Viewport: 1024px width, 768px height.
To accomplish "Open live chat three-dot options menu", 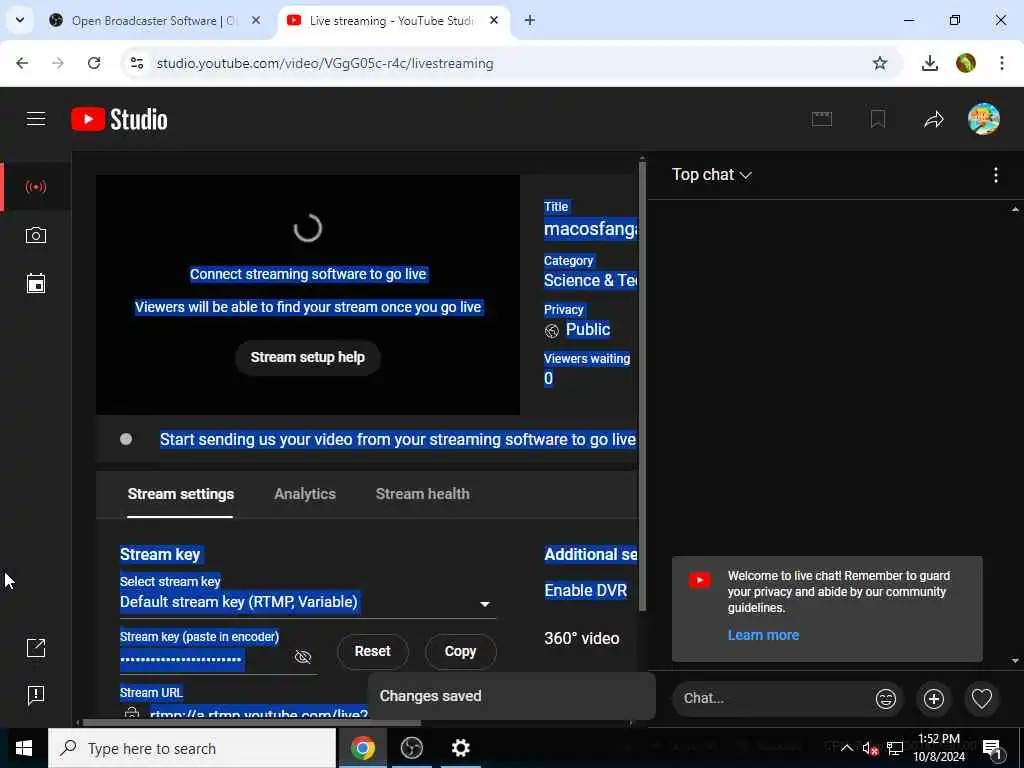I will click(995, 174).
